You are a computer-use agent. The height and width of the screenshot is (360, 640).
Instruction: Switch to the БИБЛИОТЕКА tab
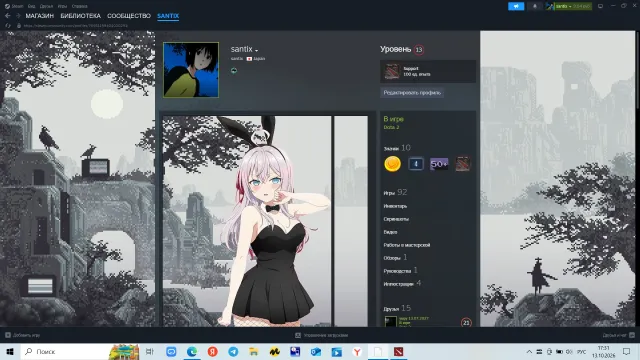pyautogui.click(x=80, y=16)
